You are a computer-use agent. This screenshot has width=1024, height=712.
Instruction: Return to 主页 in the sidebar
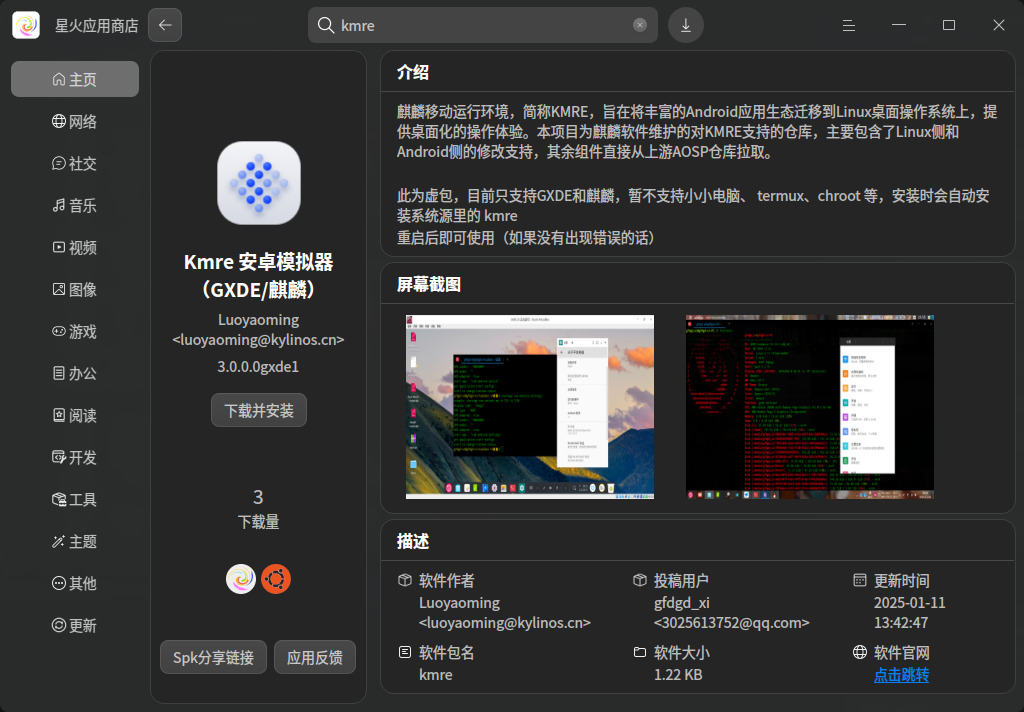(74, 79)
